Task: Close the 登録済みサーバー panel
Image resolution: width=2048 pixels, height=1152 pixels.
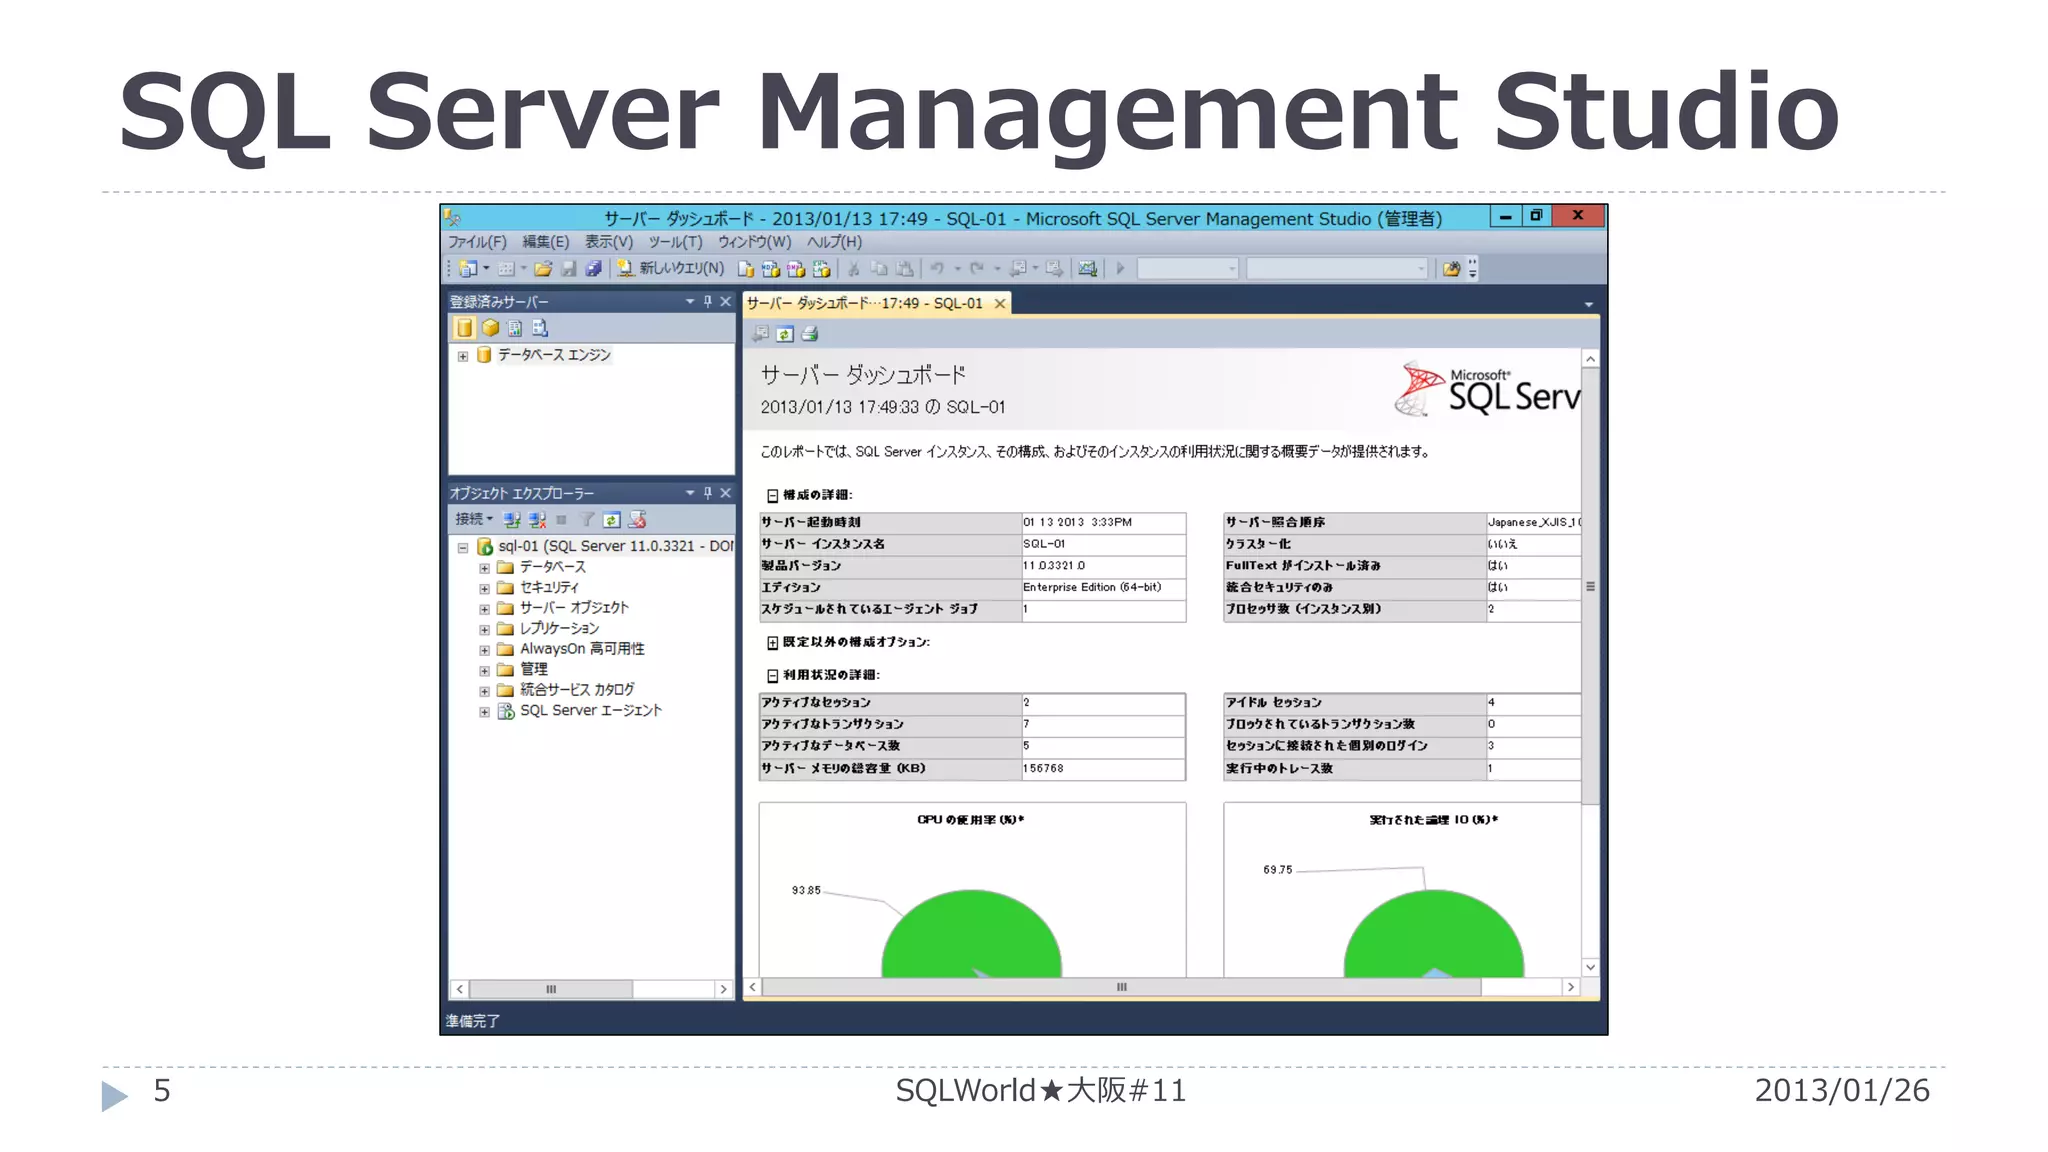Action: pyautogui.click(x=726, y=301)
